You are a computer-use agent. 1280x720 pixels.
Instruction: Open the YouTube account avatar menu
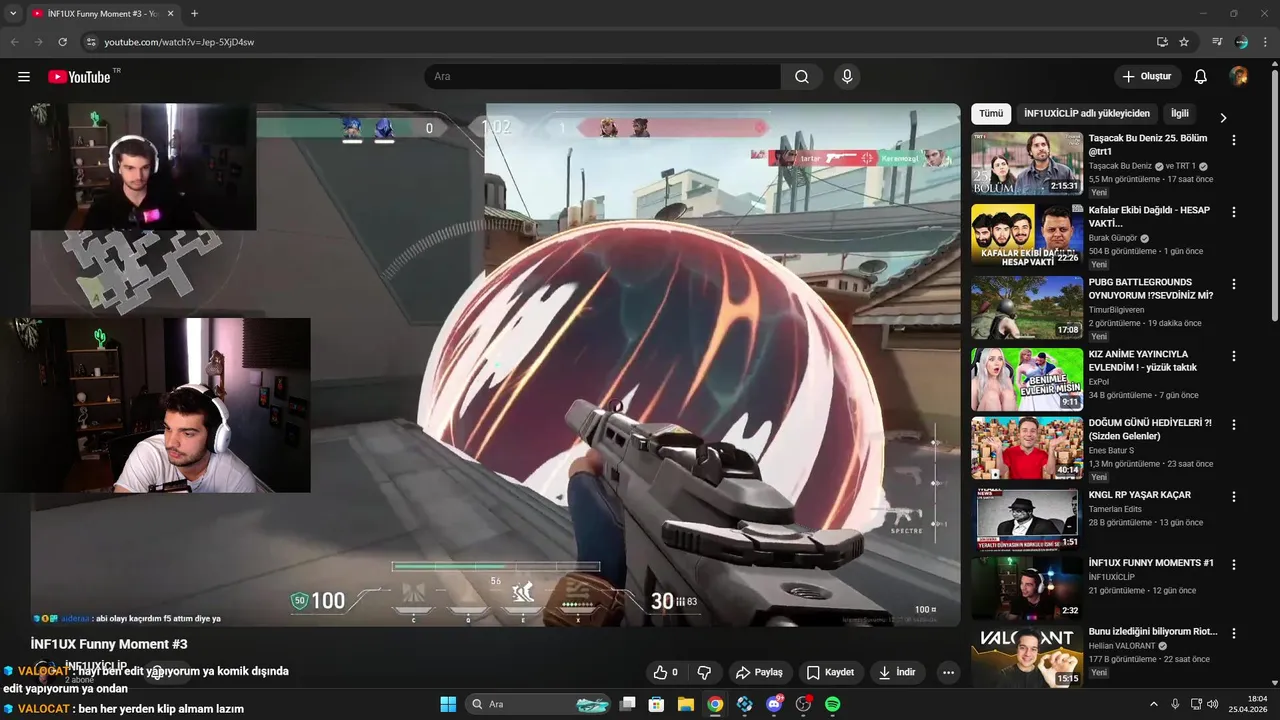(x=1239, y=77)
